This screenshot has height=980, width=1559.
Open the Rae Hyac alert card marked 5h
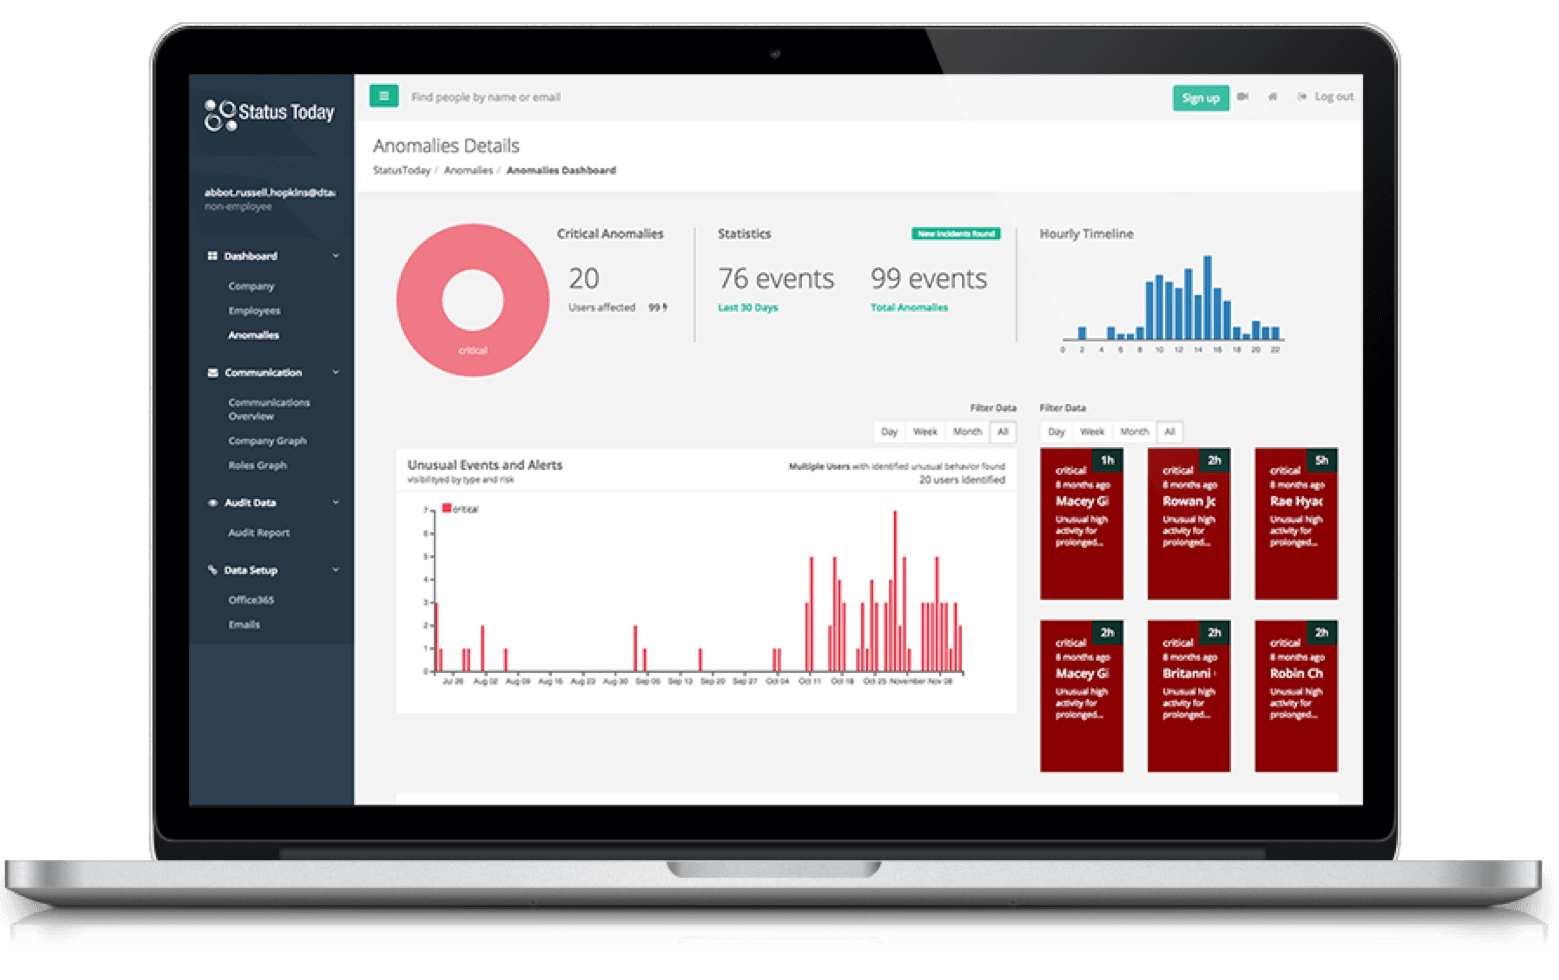pos(1296,524)
